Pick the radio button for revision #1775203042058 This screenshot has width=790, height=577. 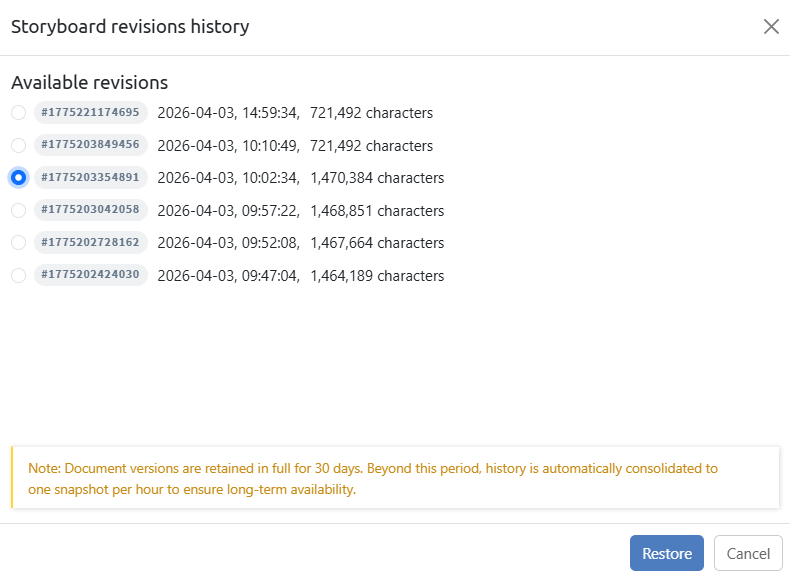(18, 210)
